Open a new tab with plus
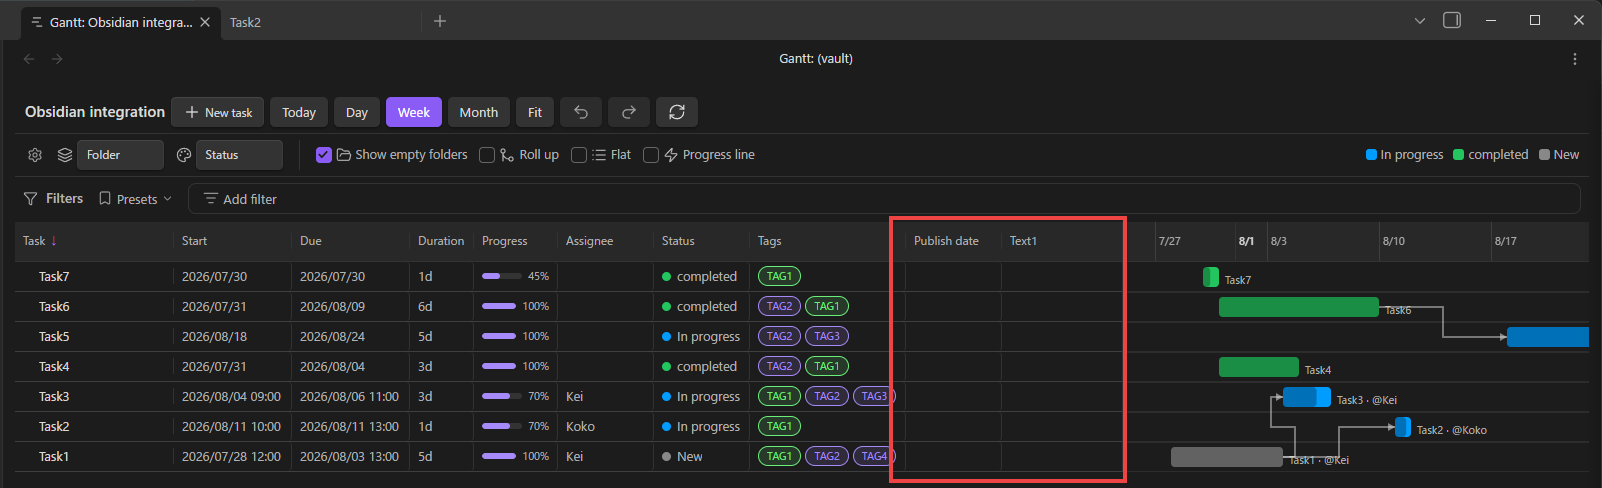 pos(440,21)
